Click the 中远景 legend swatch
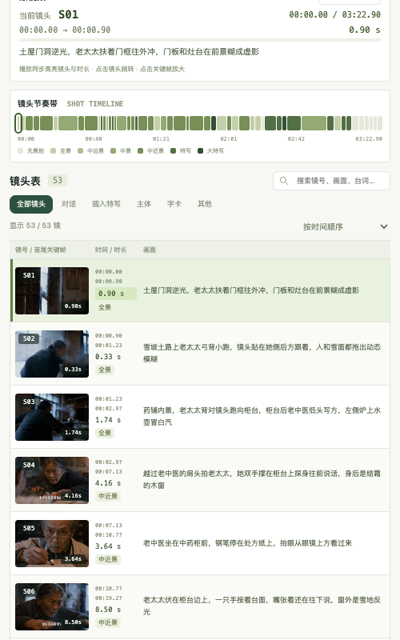The width and height of the screenshot is (400, 640). tap(80, 151)
